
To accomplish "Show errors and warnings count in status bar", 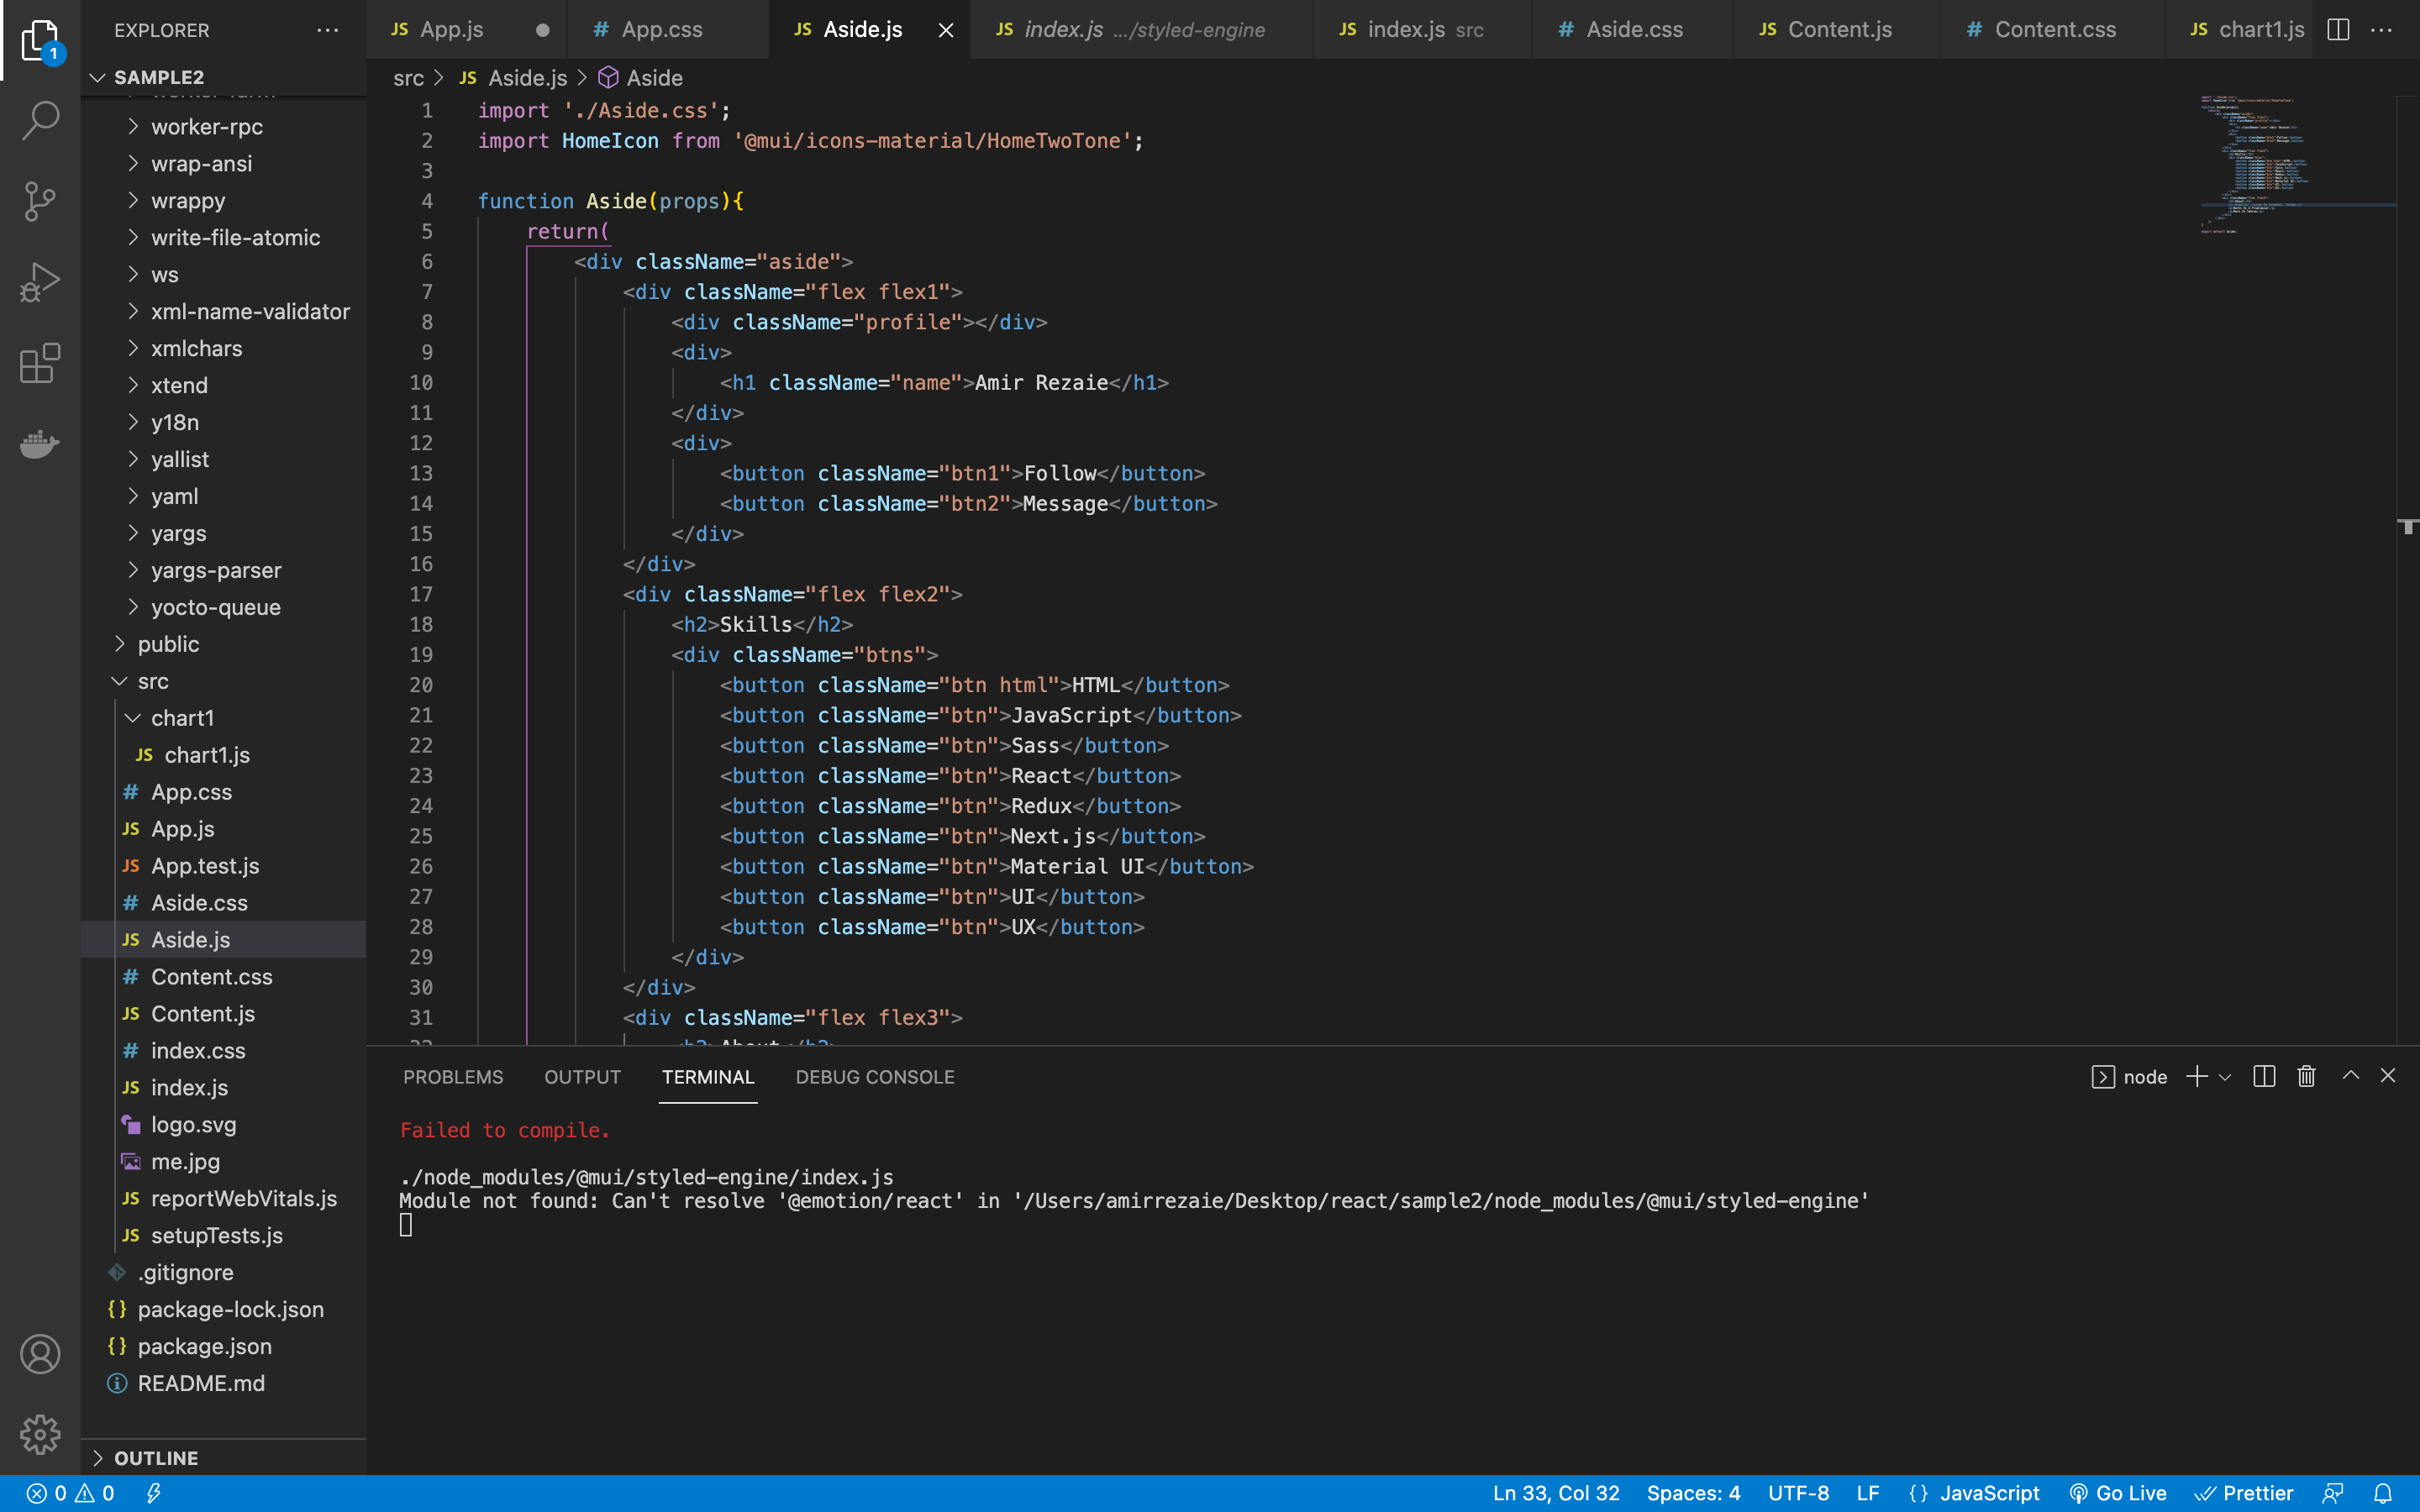I will pos(70,1493).
